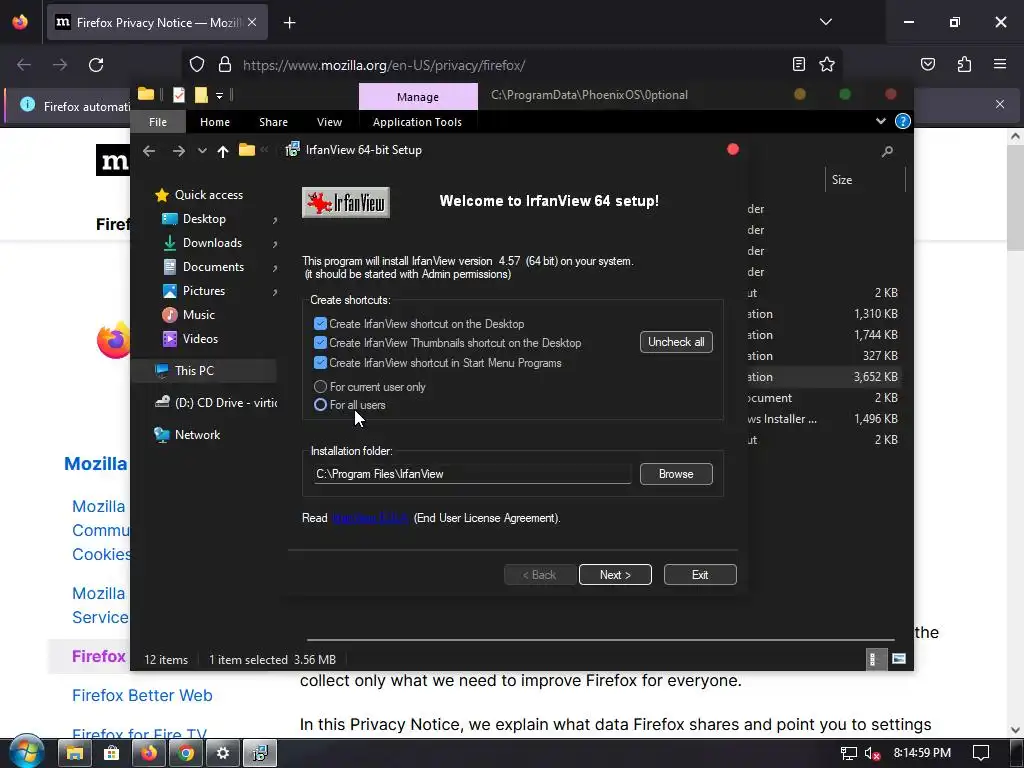
Task: Close IrfanView setup with red dot
Action: point(733,150)
